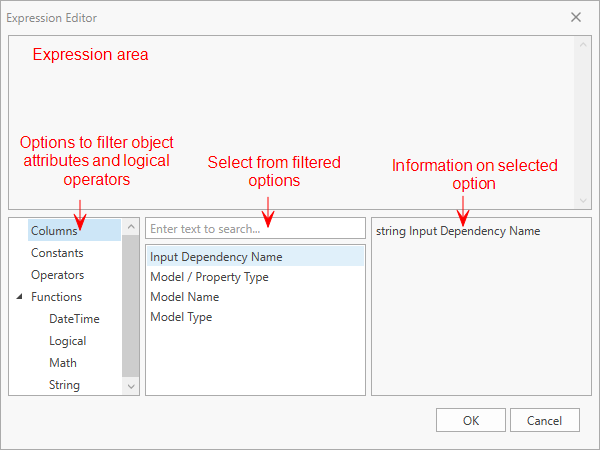Image resolution: width=600 pixels, height=450 pixels.
Task: Open the Logical functions subcategory
Action: [67, 341]
